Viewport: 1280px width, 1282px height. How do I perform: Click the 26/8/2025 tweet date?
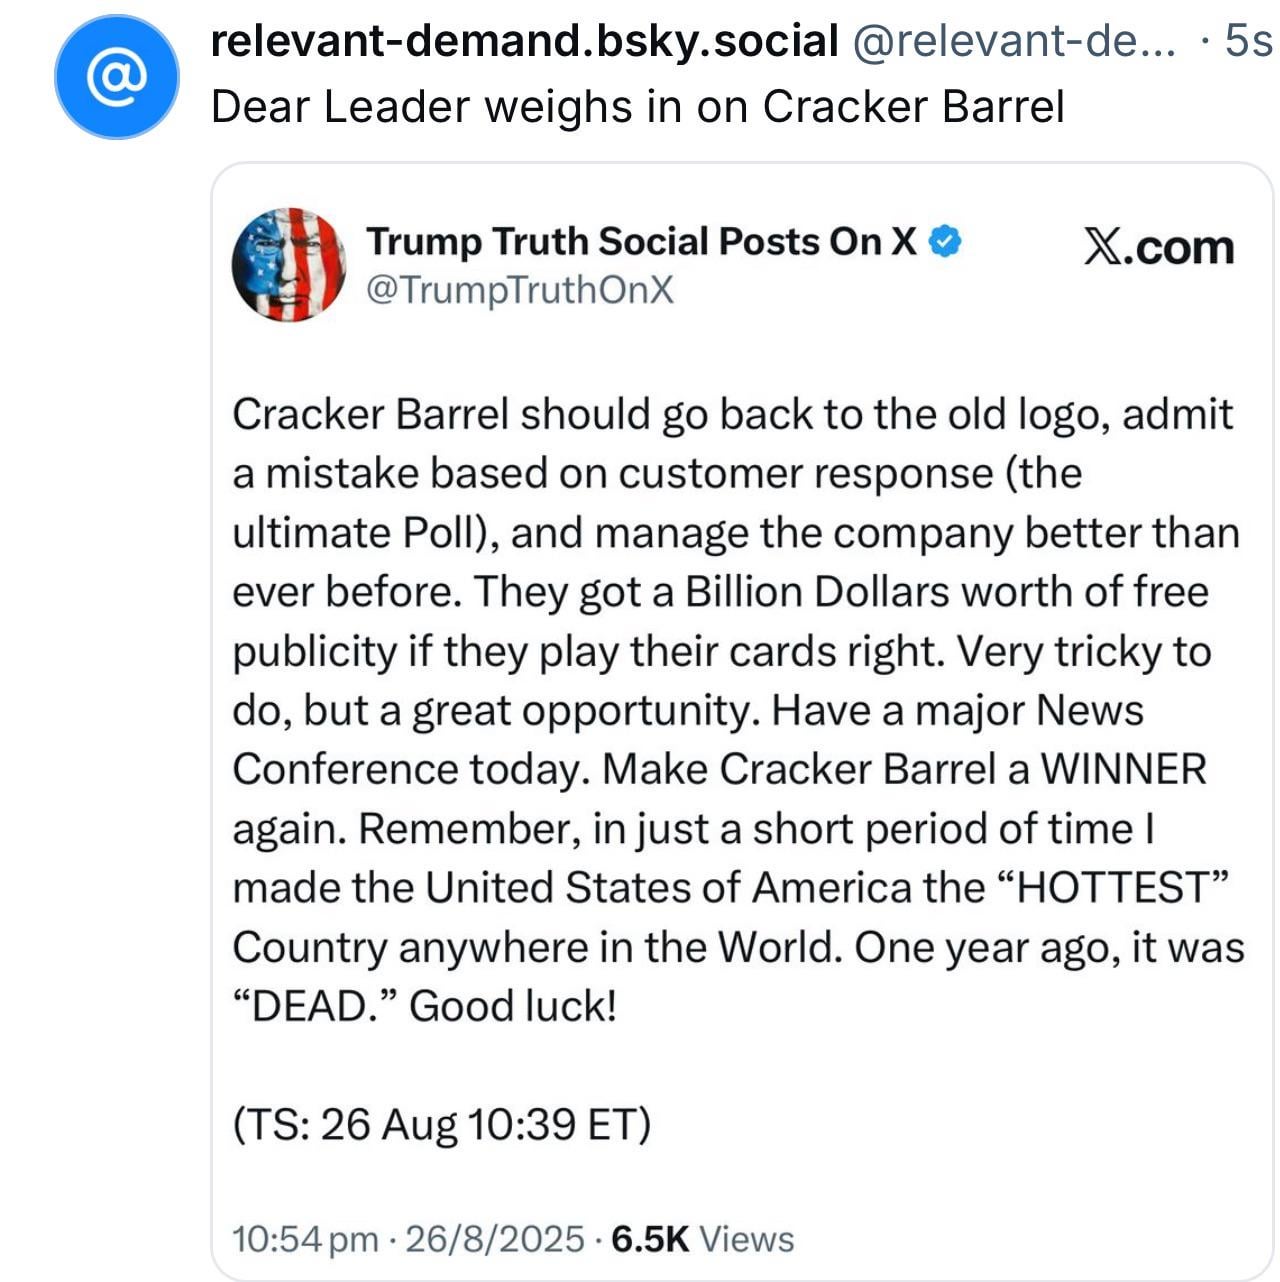(x=495, y=1239)
